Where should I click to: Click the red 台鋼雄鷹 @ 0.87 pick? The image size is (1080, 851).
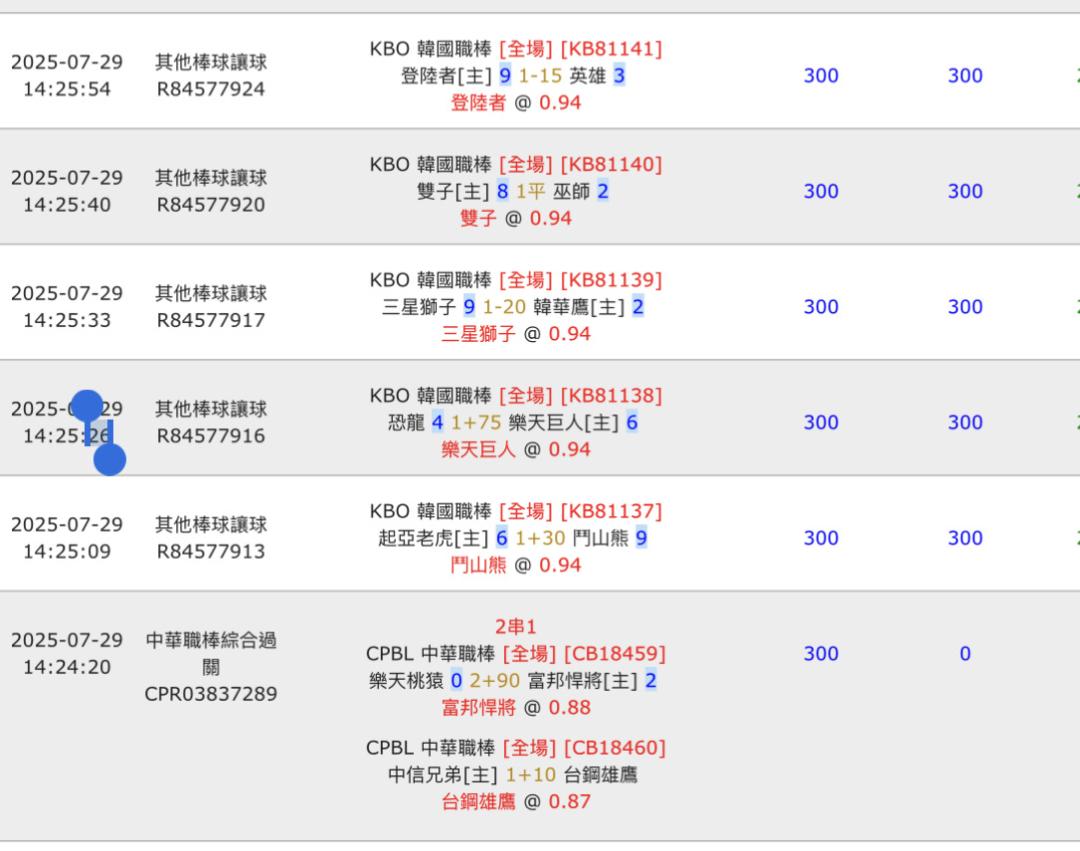click(x=516, y=801)
